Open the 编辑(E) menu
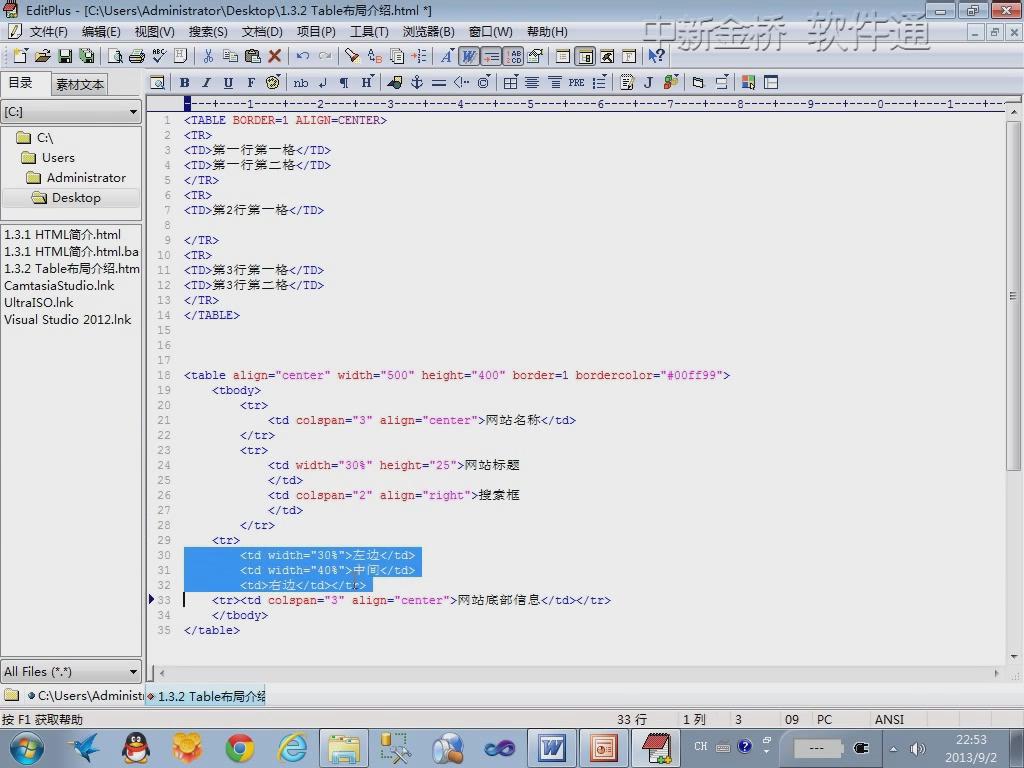The width and height of the screenshot is (1024, 768). 101,31
